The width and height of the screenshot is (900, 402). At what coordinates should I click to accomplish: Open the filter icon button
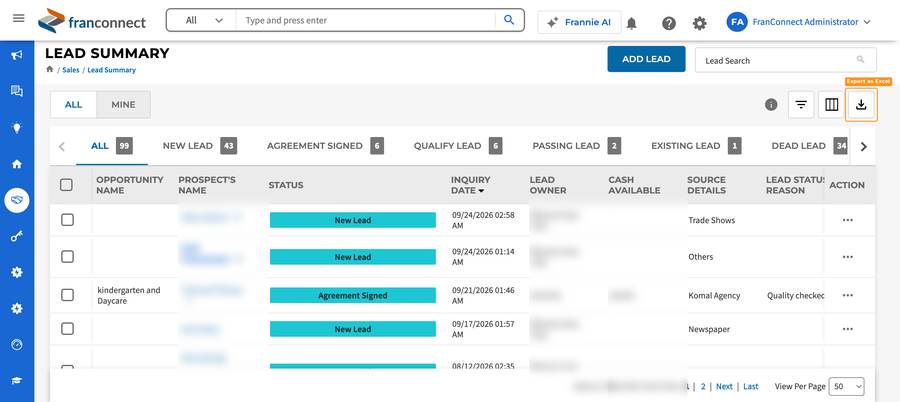click(x=801, y=105)
